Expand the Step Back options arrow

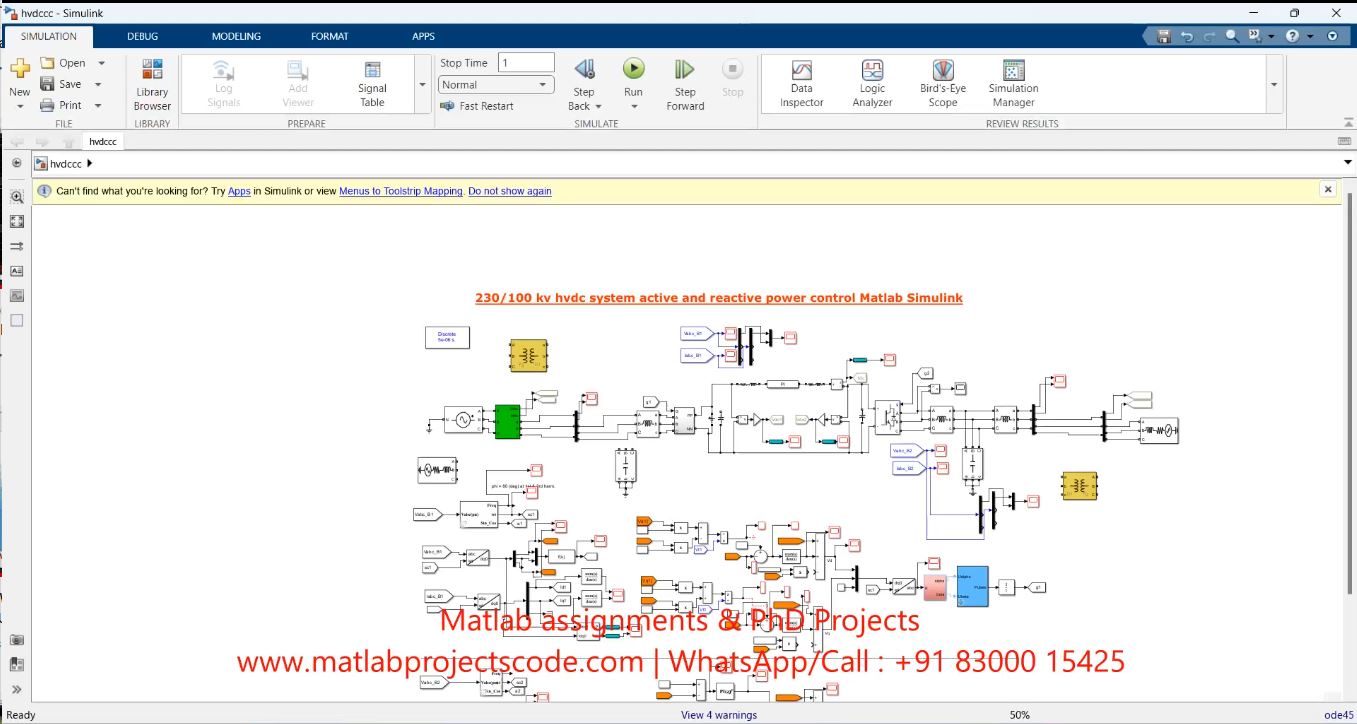[598, 107]
